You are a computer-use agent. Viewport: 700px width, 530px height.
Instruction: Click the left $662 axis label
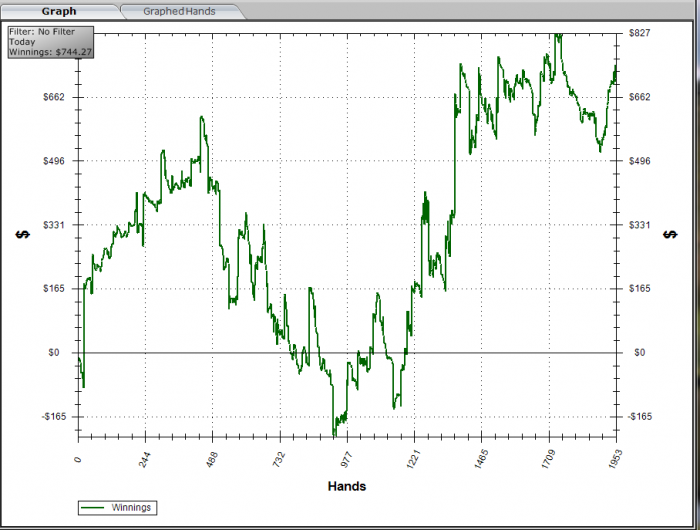click(x=54, y=97)
